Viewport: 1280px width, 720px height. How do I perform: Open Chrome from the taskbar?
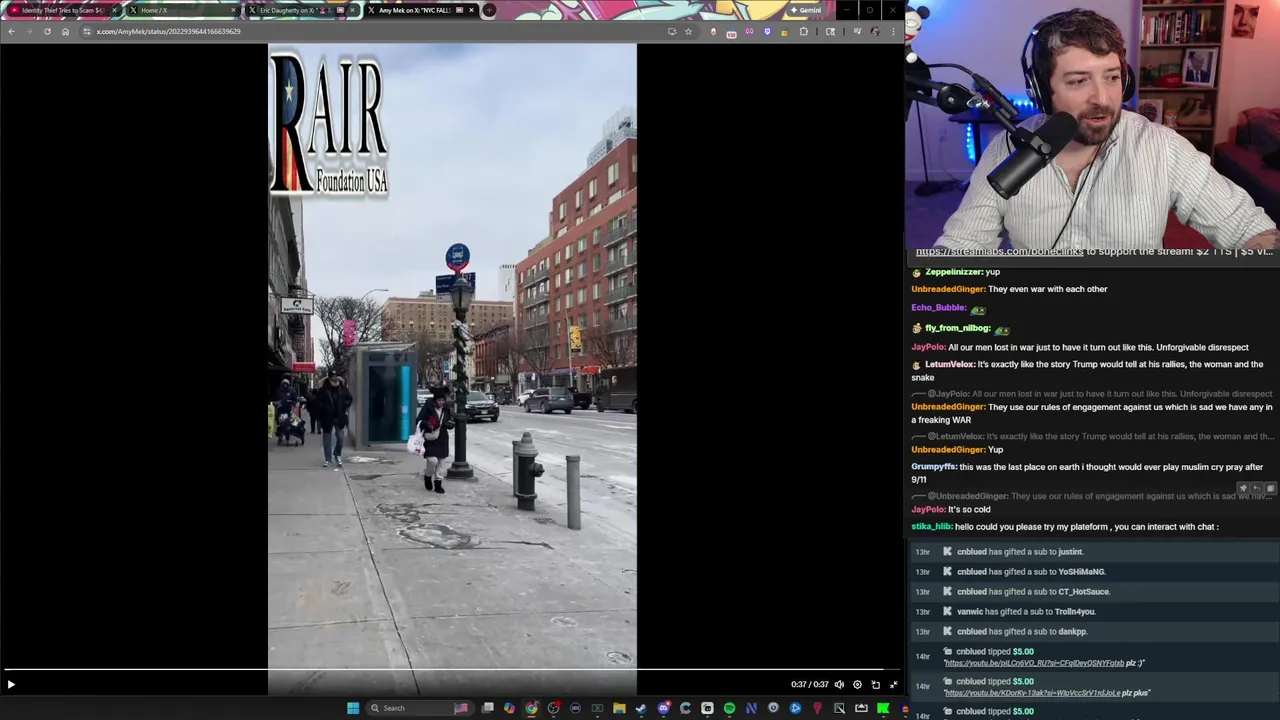point(531,708)
